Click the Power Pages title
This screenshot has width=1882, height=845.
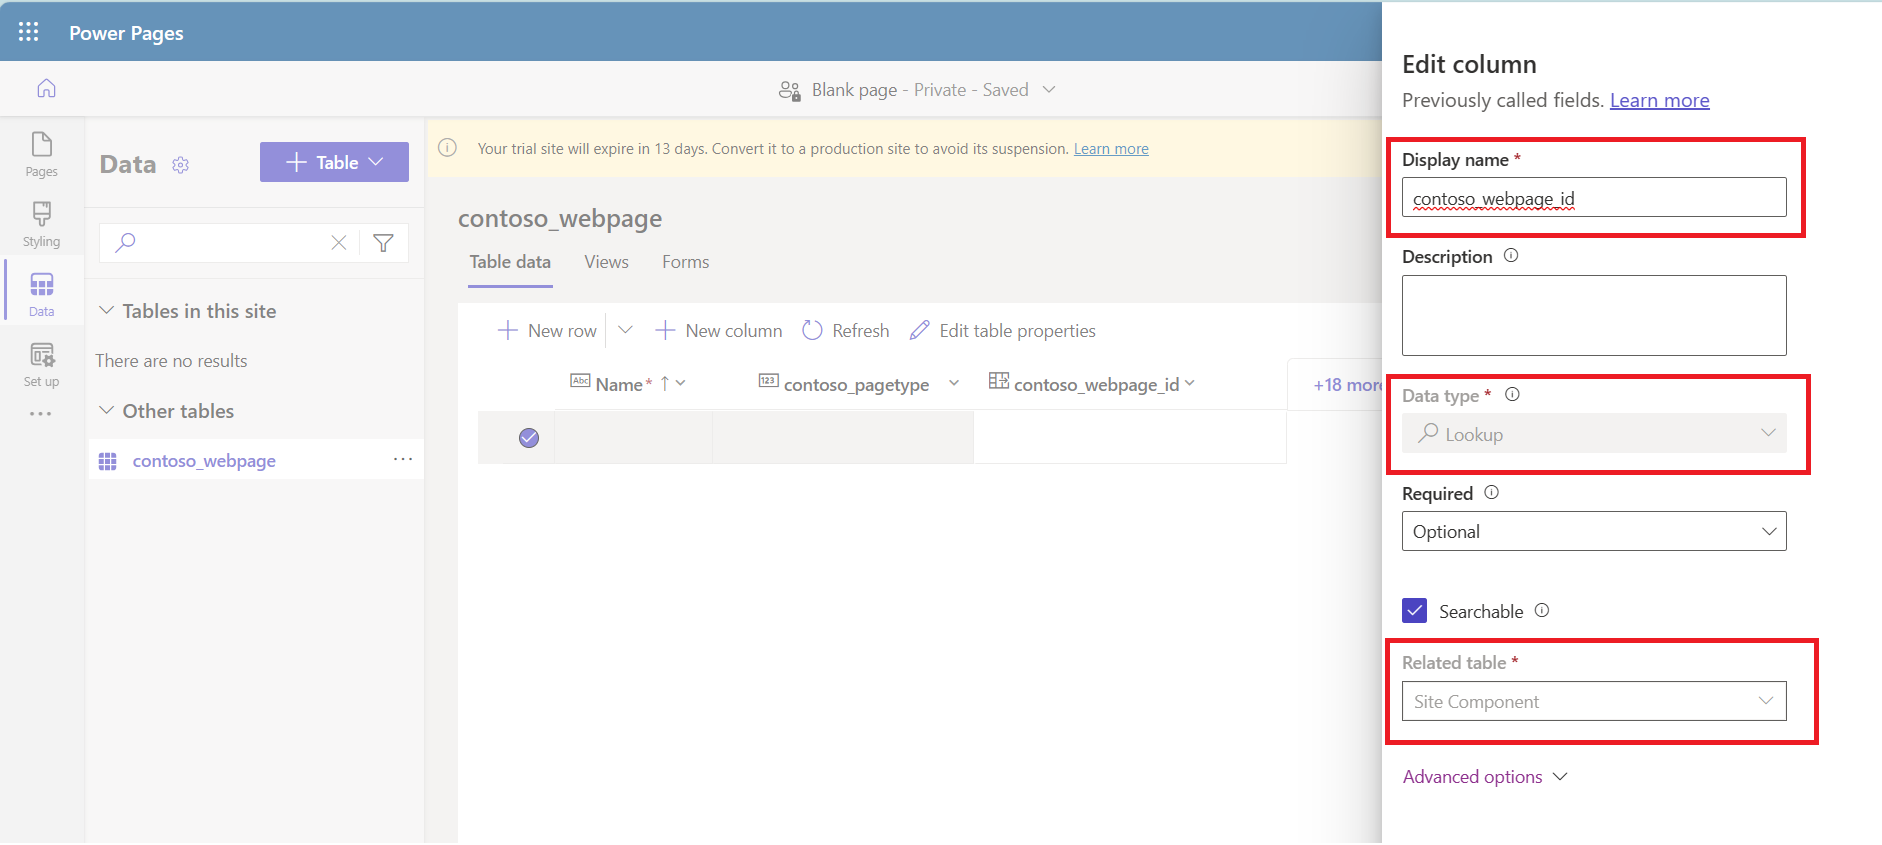tap(126, 33)
